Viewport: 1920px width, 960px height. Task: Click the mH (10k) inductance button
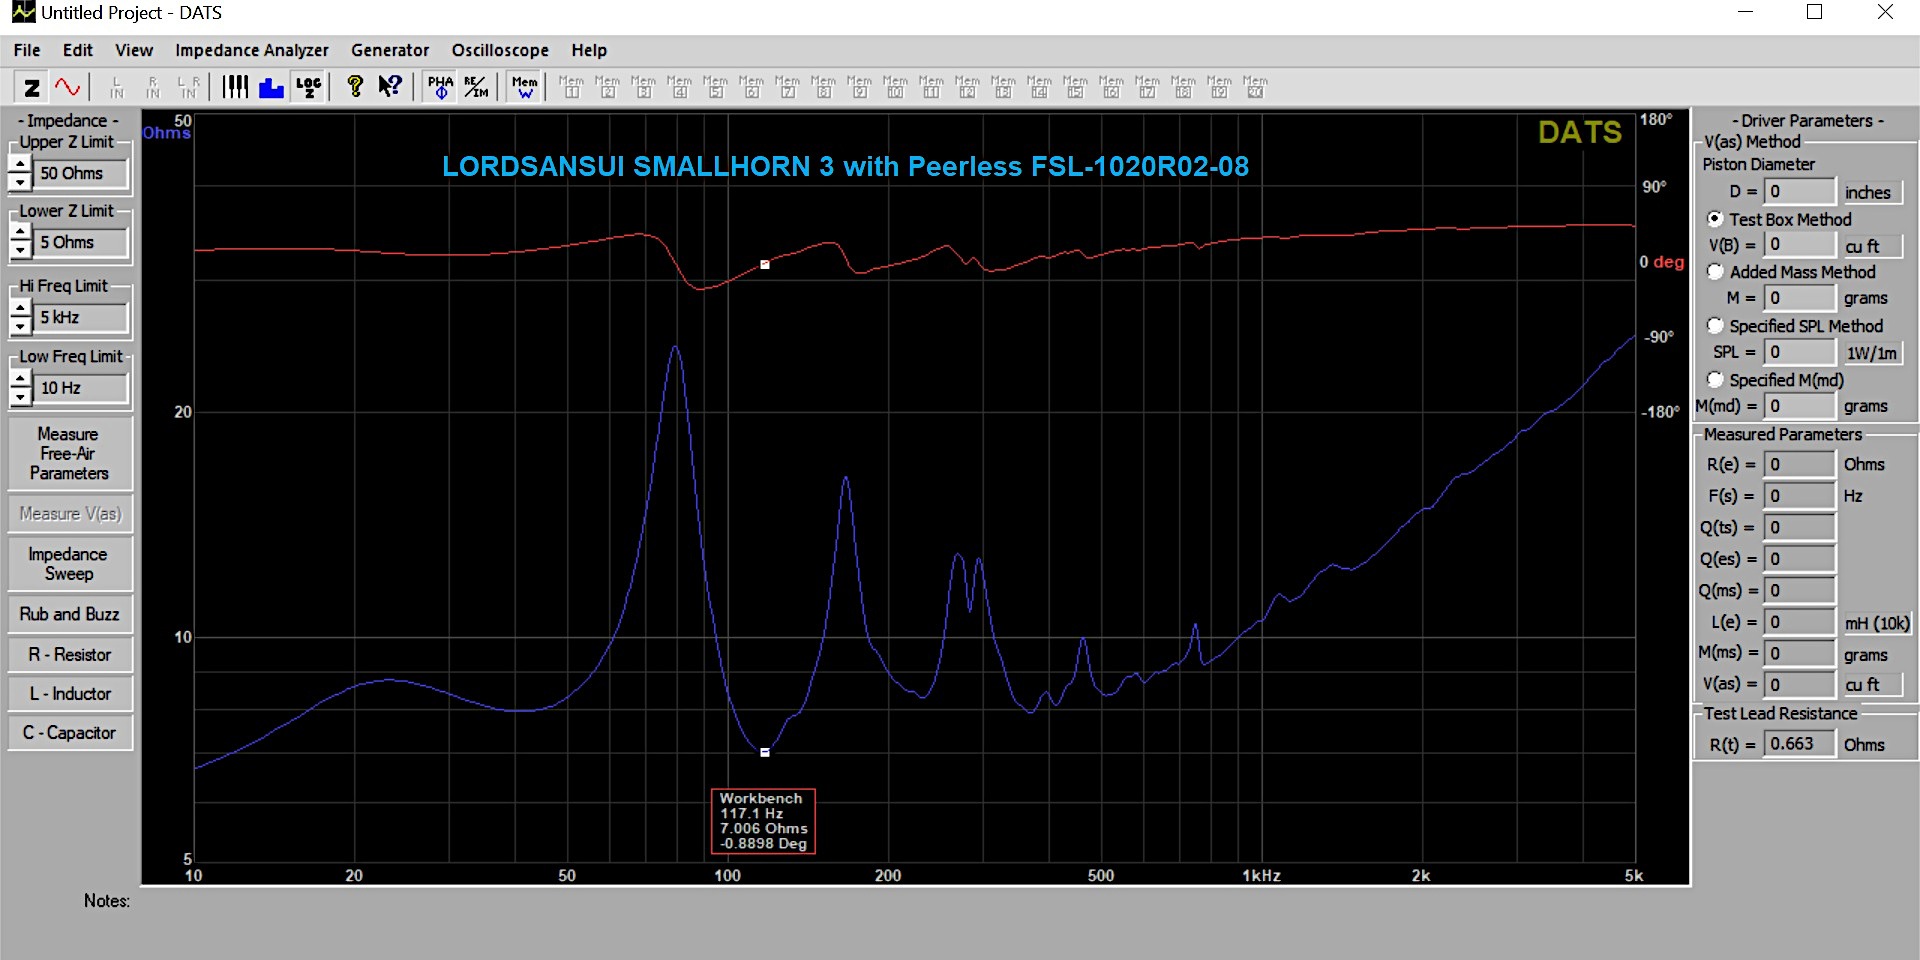[1877, 623]
